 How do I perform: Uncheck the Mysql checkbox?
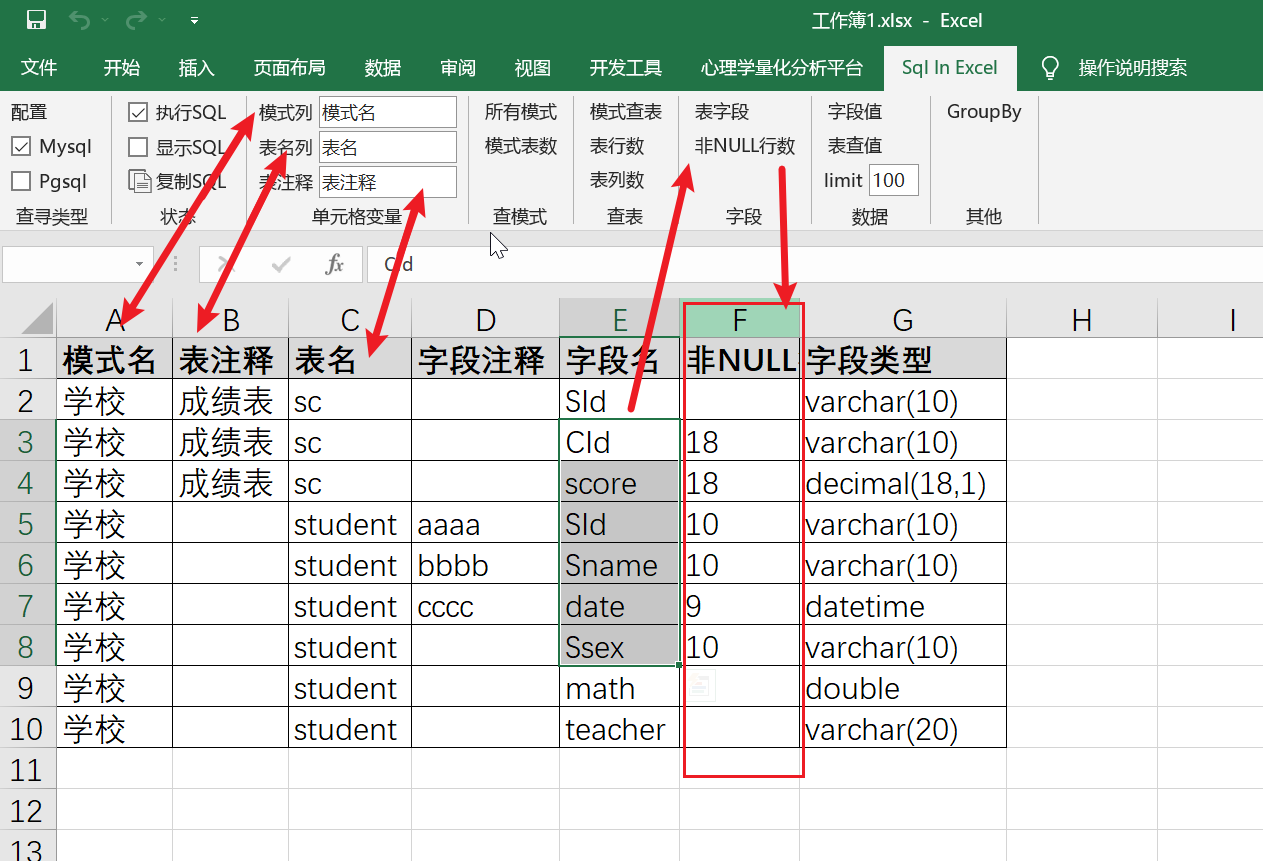coord(23,146)
